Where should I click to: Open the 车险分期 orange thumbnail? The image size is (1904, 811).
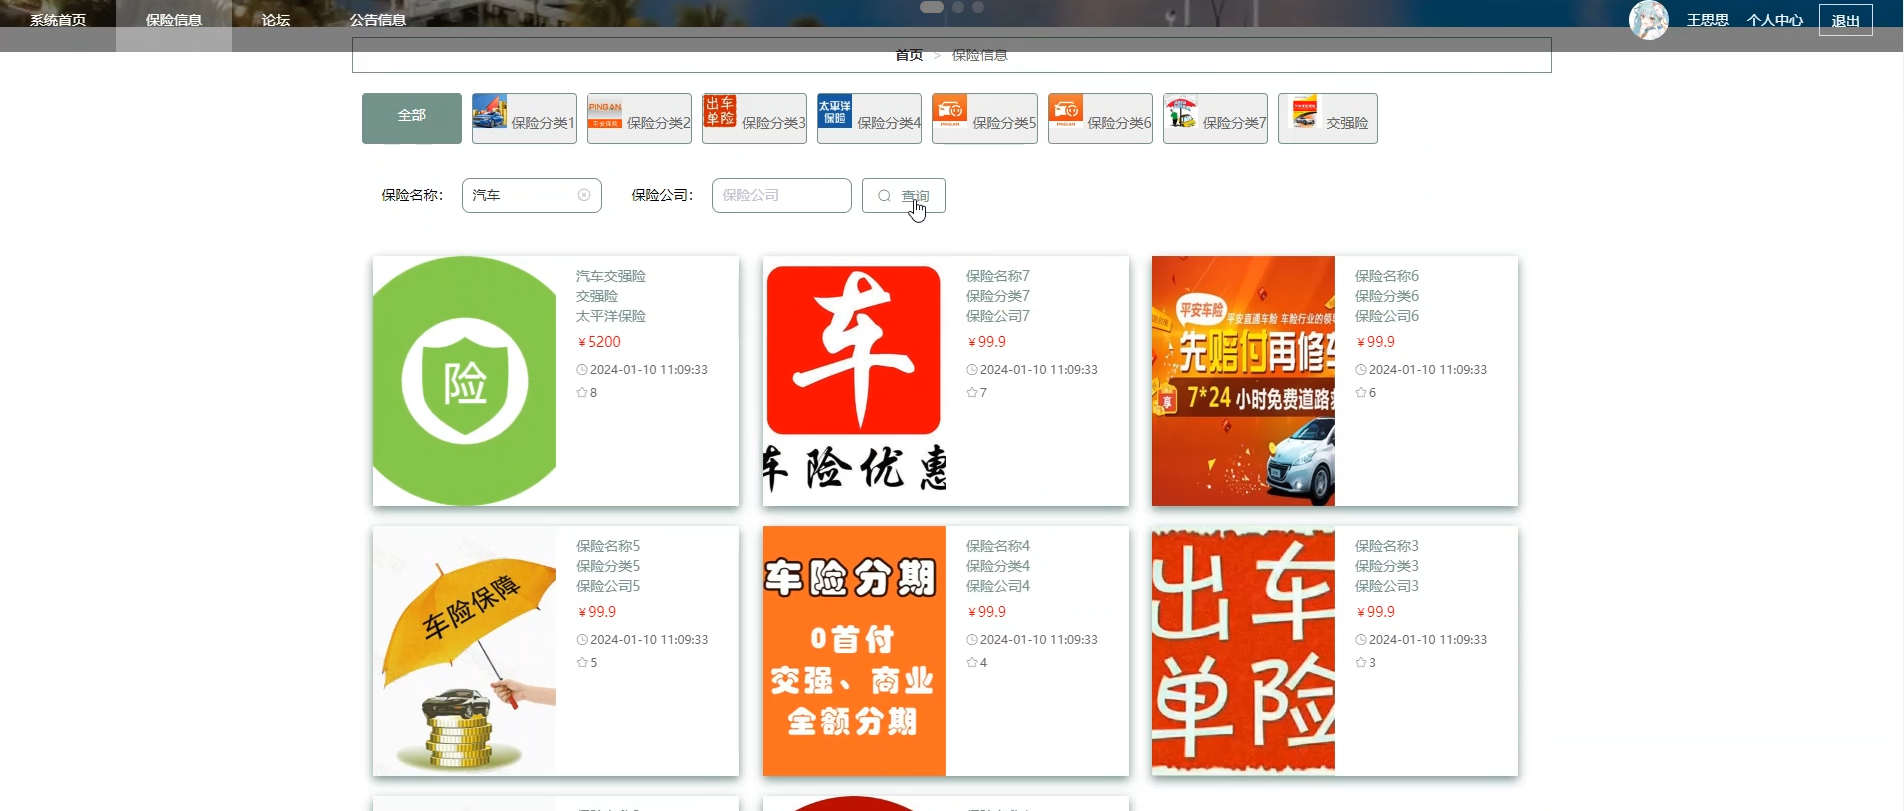tap(854, 651)
